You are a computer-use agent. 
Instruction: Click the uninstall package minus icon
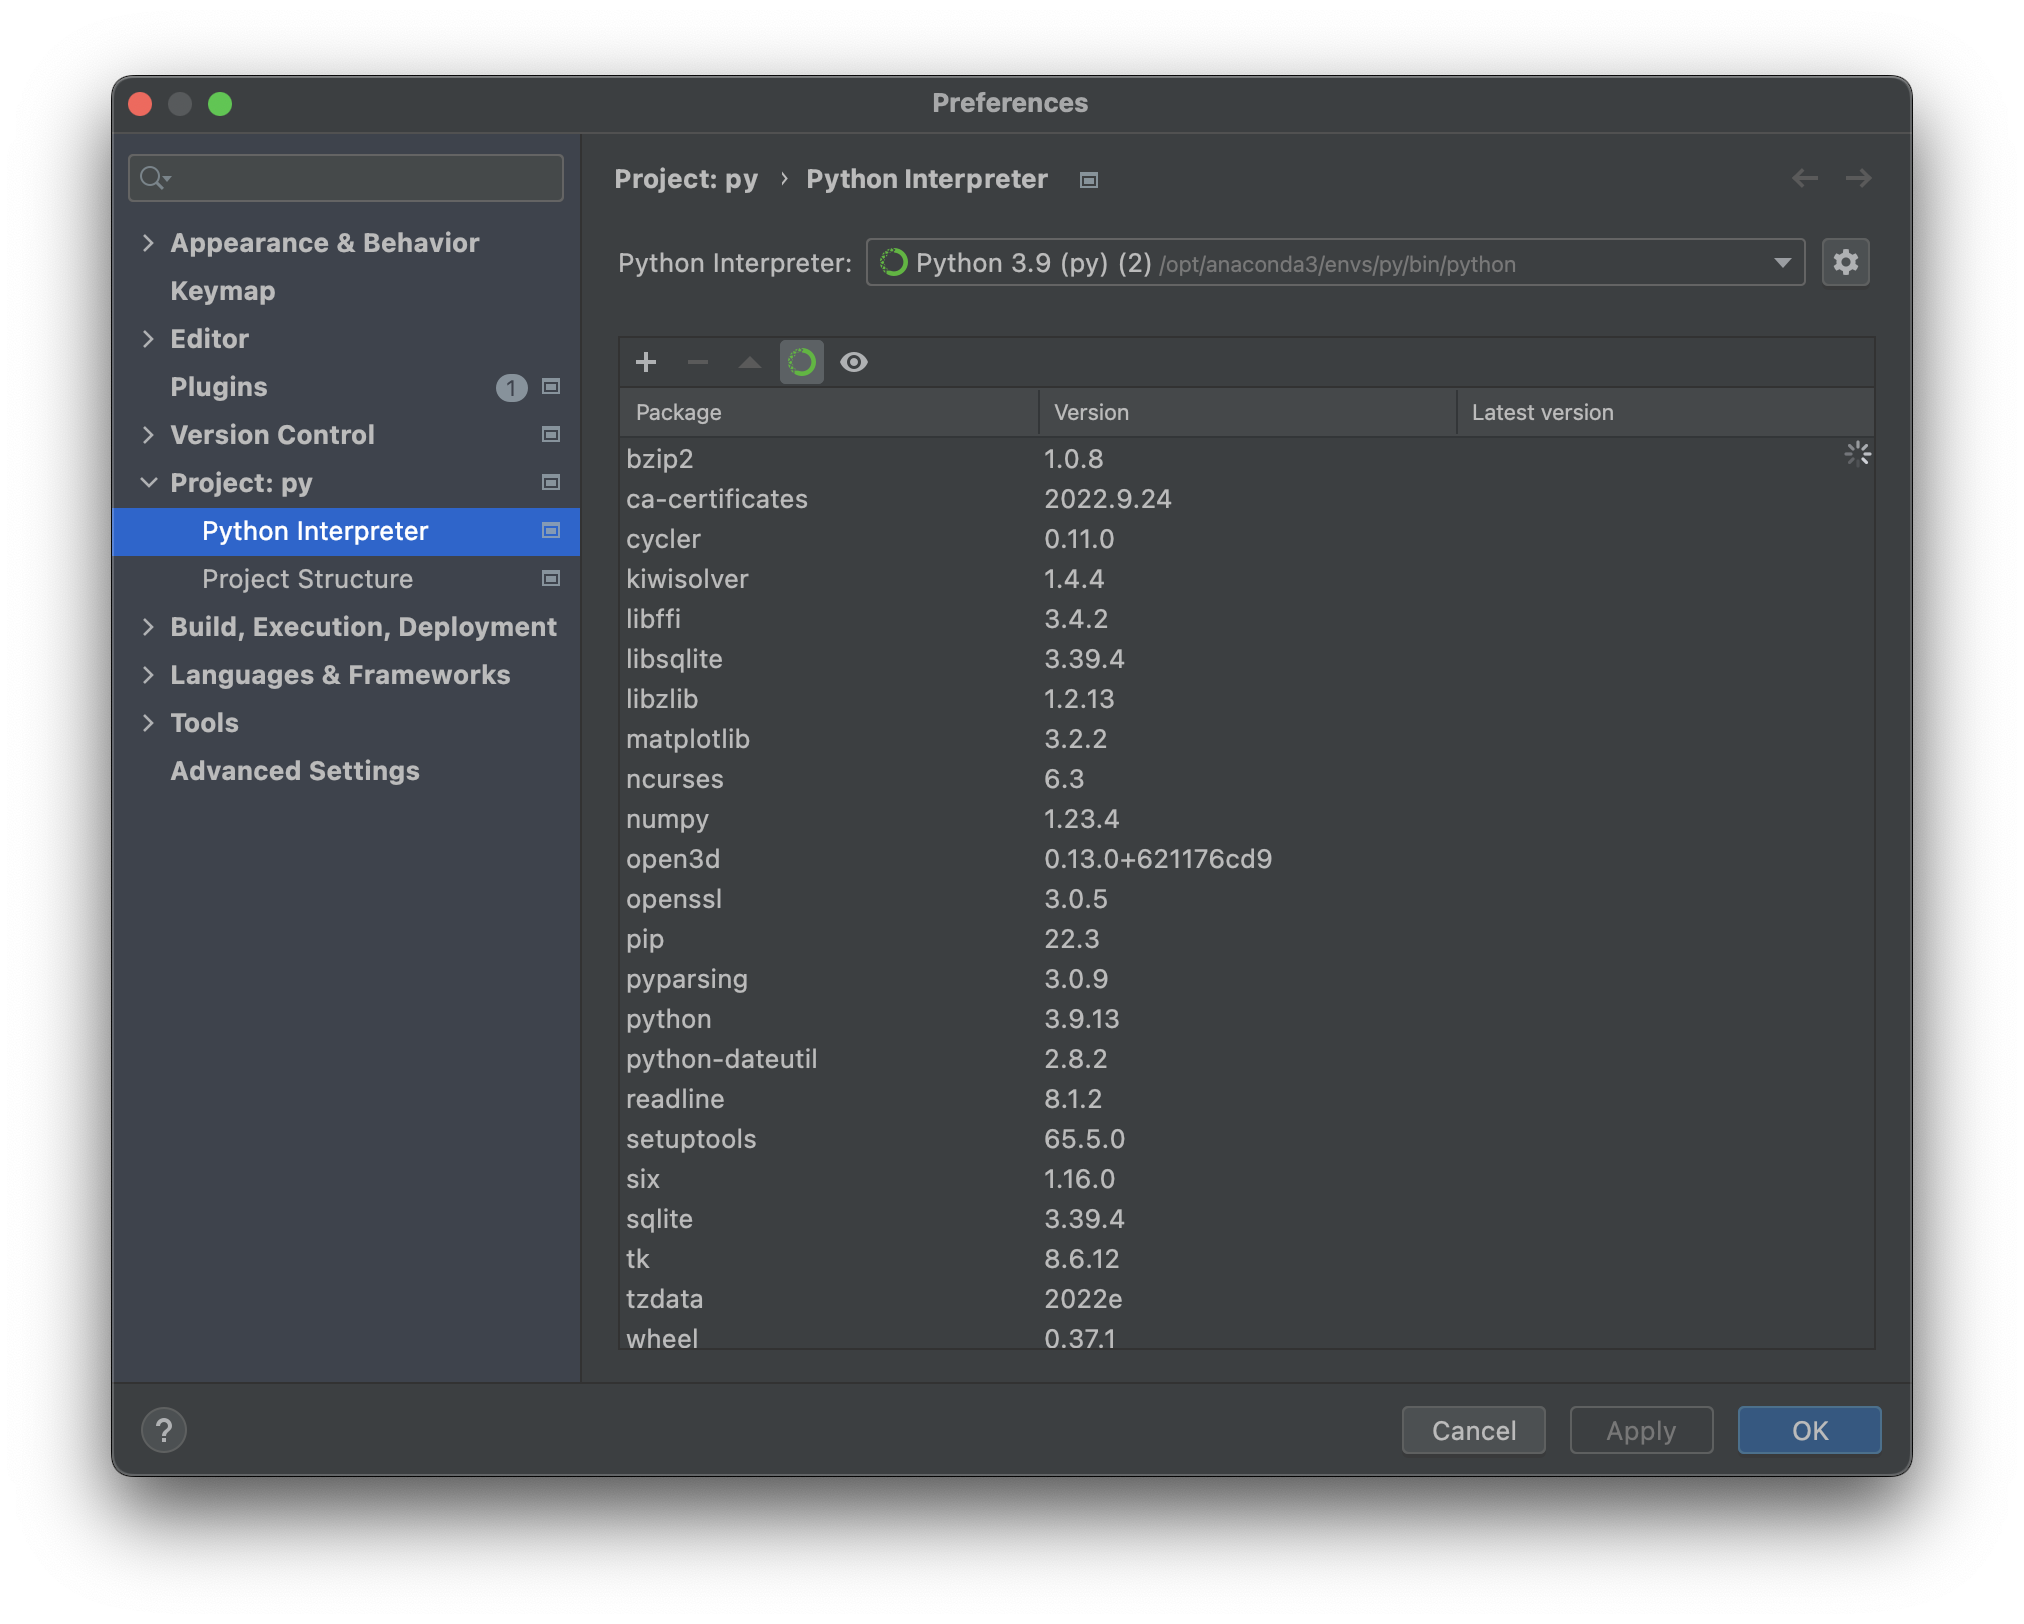coord(698,362)
